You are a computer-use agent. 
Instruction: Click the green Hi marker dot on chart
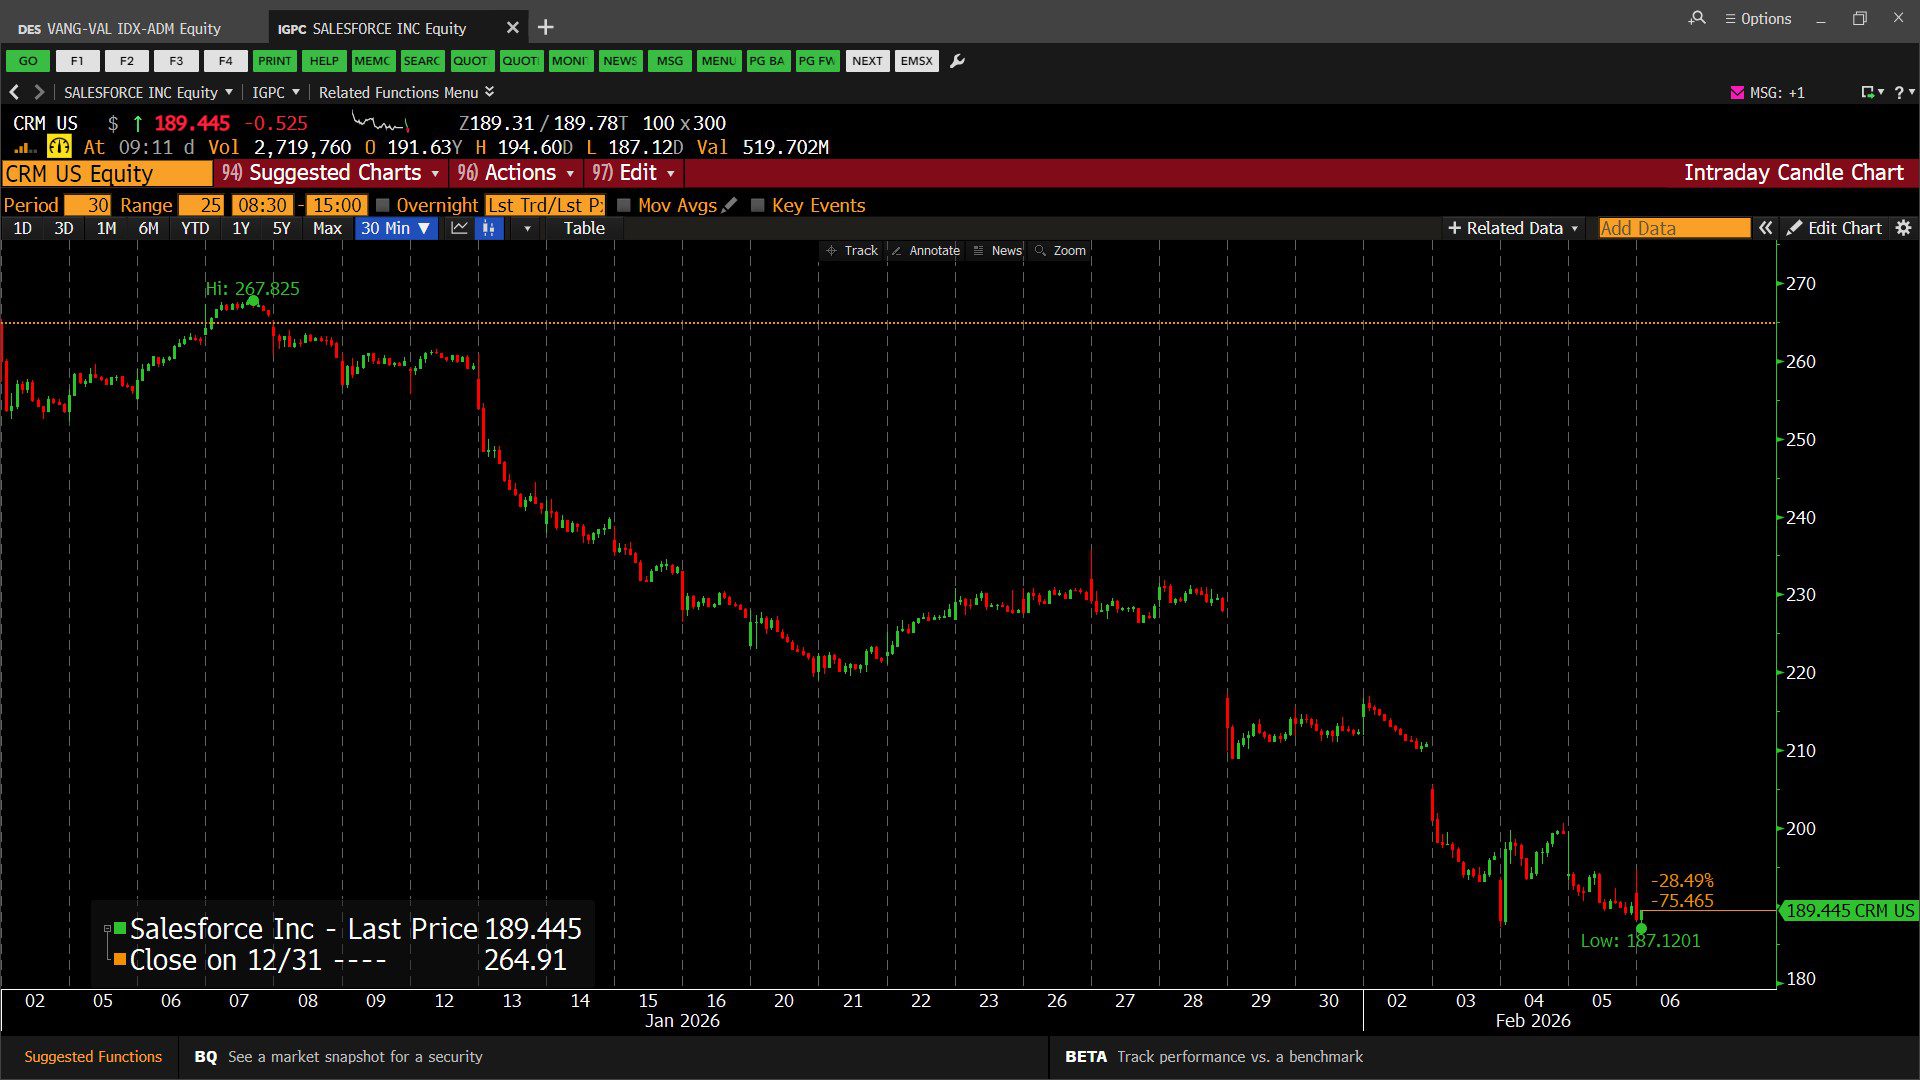click(x=253, y=301)
